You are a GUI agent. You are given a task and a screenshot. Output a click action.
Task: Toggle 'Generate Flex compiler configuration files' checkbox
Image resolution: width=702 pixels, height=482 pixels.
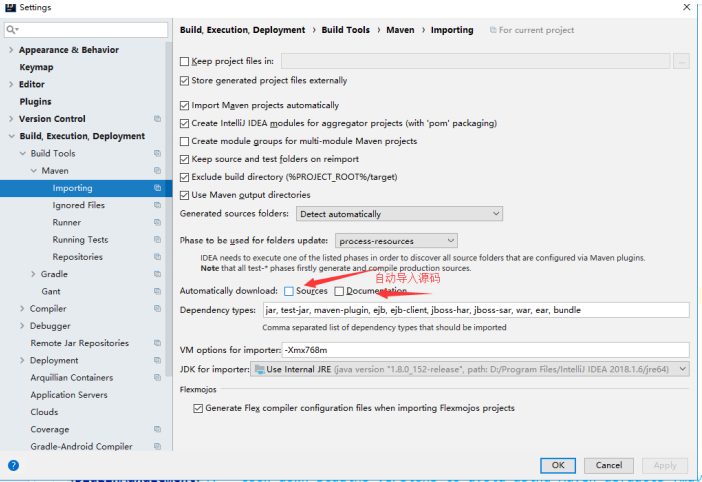click(198, 408)
